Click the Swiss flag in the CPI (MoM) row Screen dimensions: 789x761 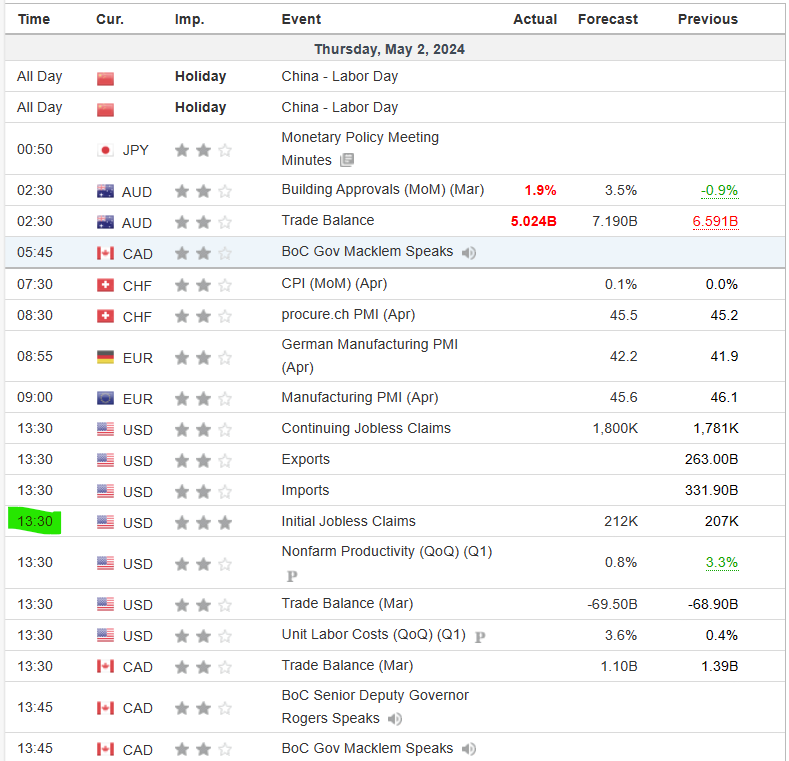tap(105, 285)
